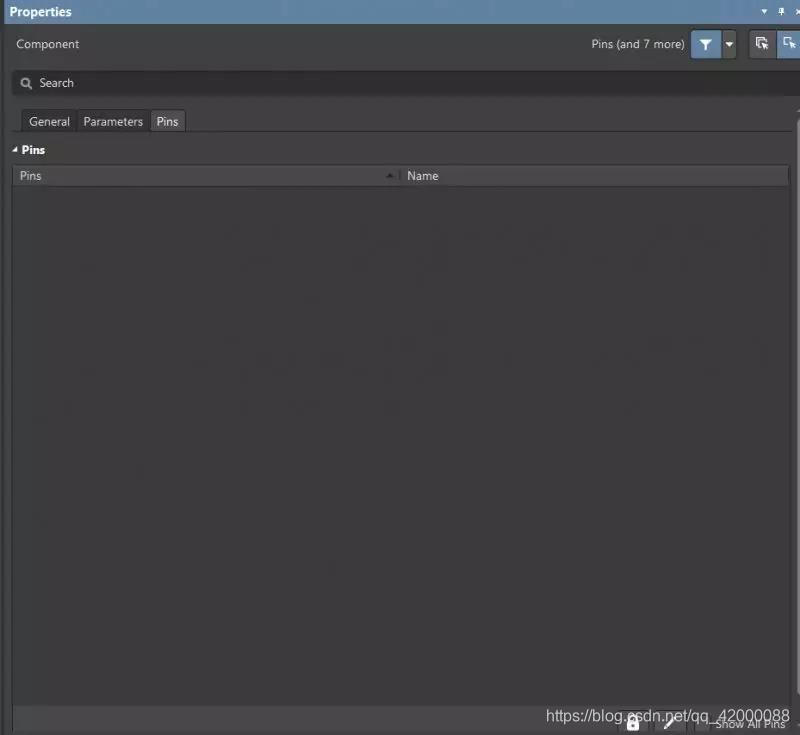Switch to the Parameters tab
The image size is (800, 735).
pyautogui.click(x=113, y=121)
